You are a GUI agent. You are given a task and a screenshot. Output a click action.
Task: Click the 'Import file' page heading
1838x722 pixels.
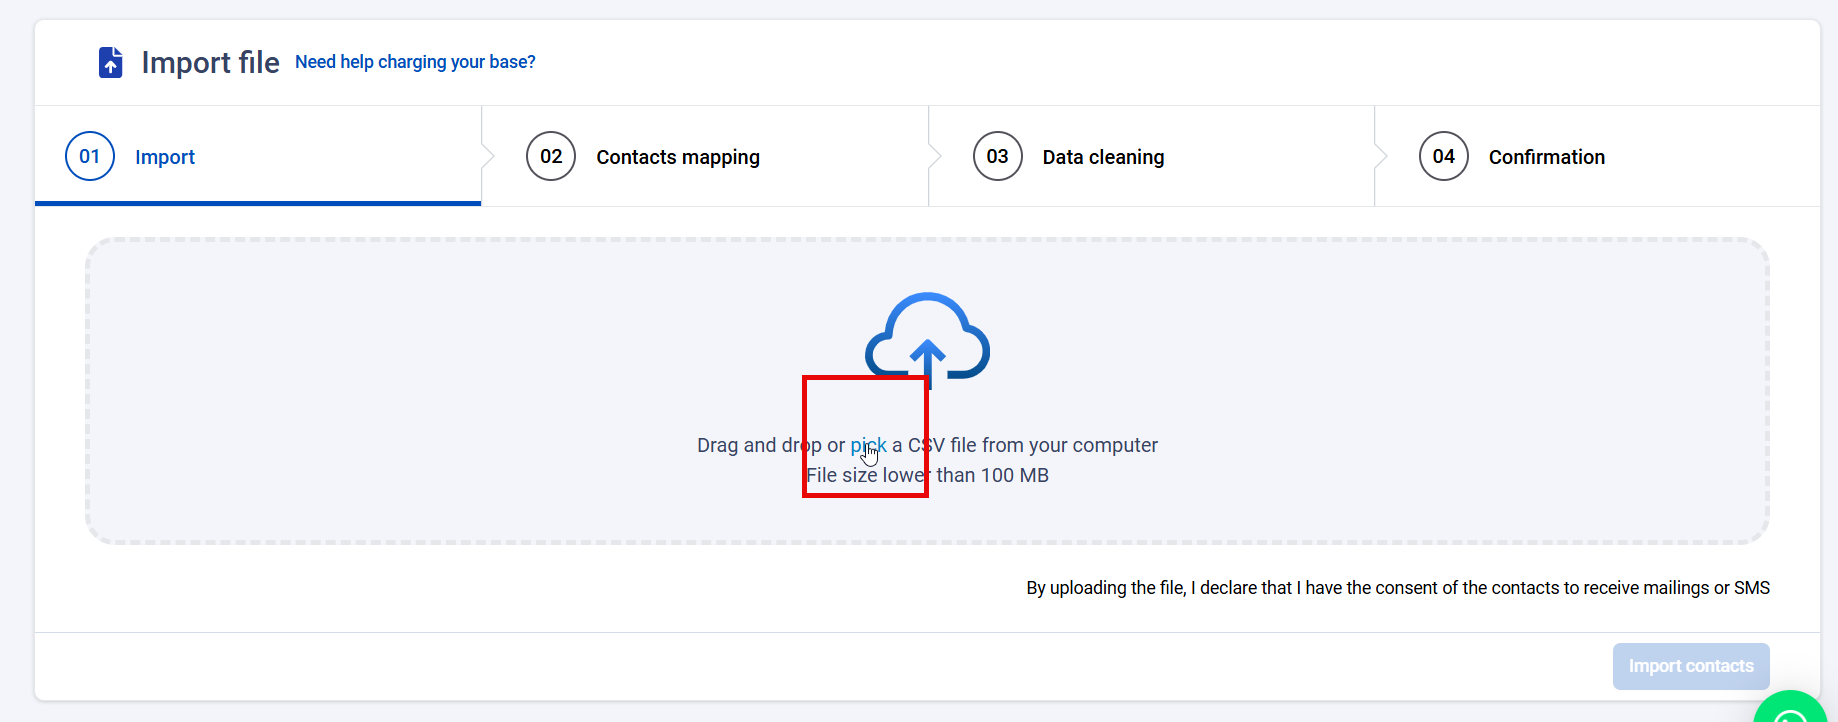[x=210, y=62]
